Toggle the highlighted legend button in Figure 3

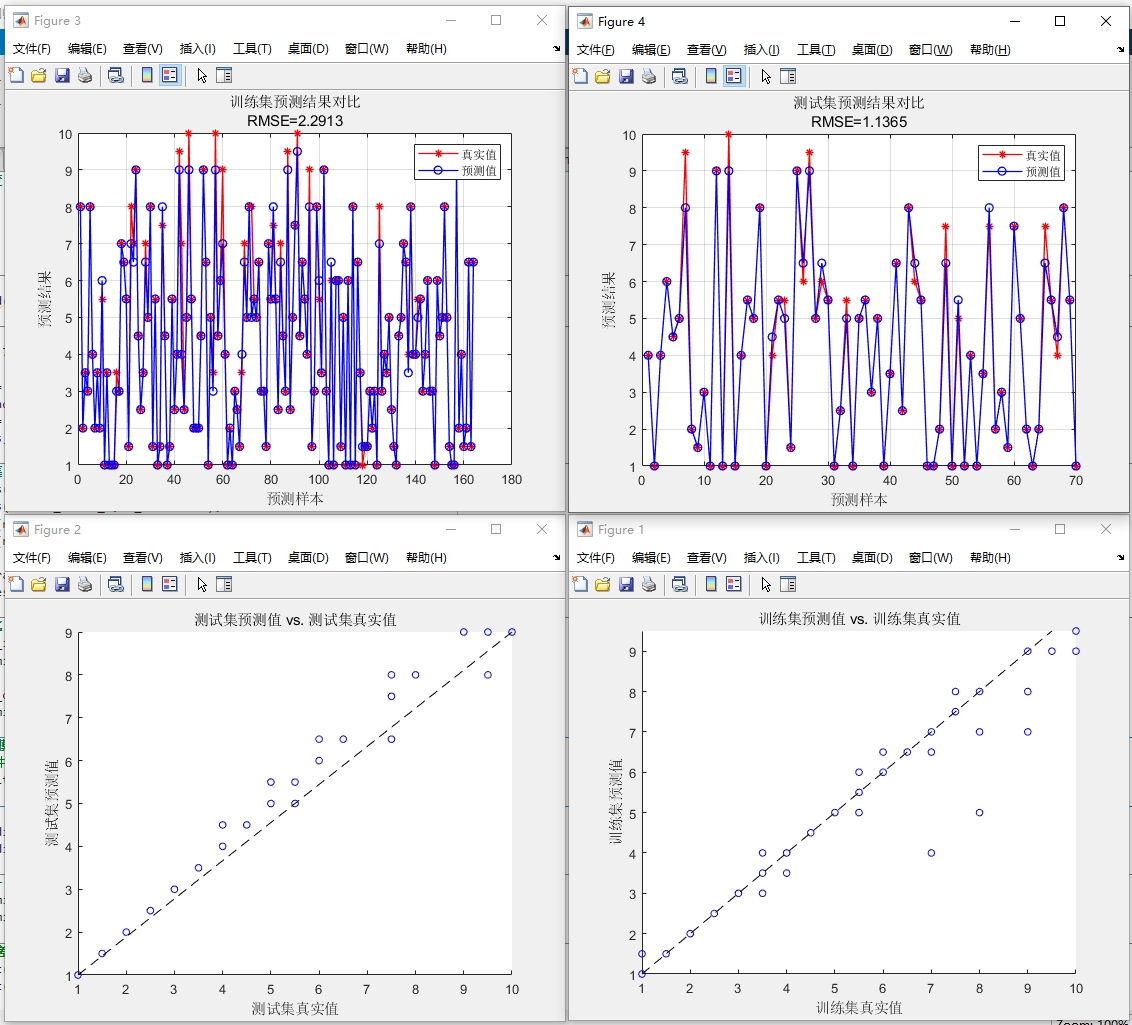click(x=169, y=75)
